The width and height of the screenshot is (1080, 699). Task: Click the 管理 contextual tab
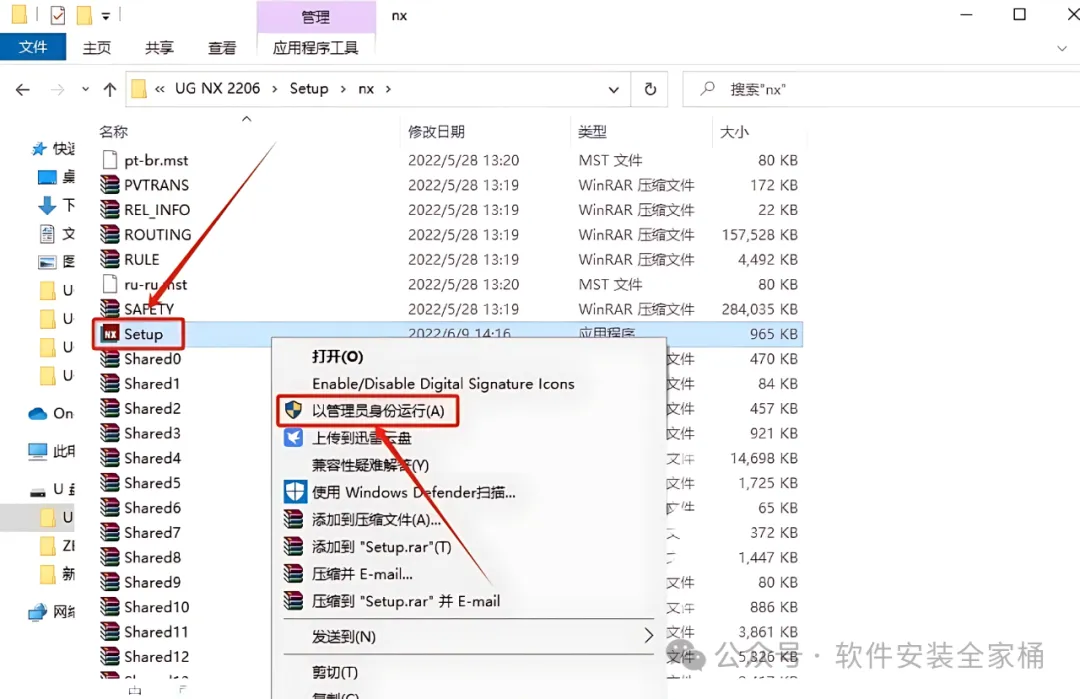click(x=316, y=17)
